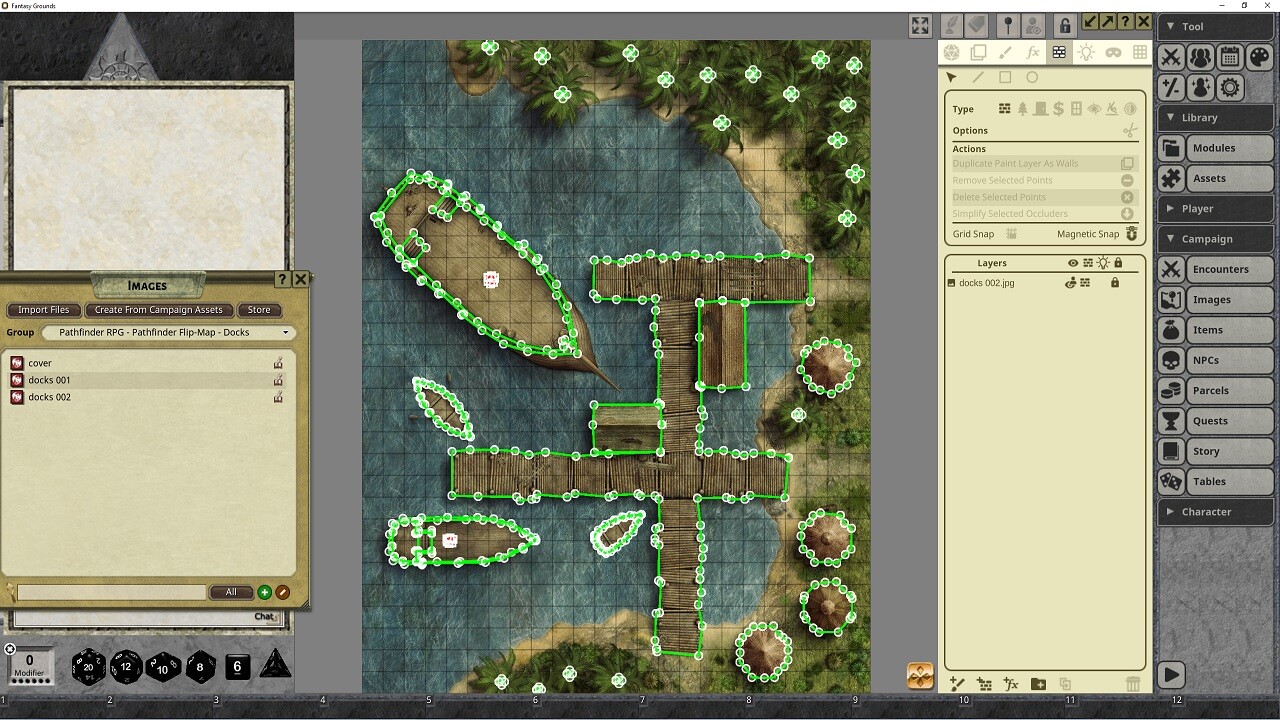Click the effects fx toolbar icon
This screenshot has width=1280, height=720.
point(1033,52)
